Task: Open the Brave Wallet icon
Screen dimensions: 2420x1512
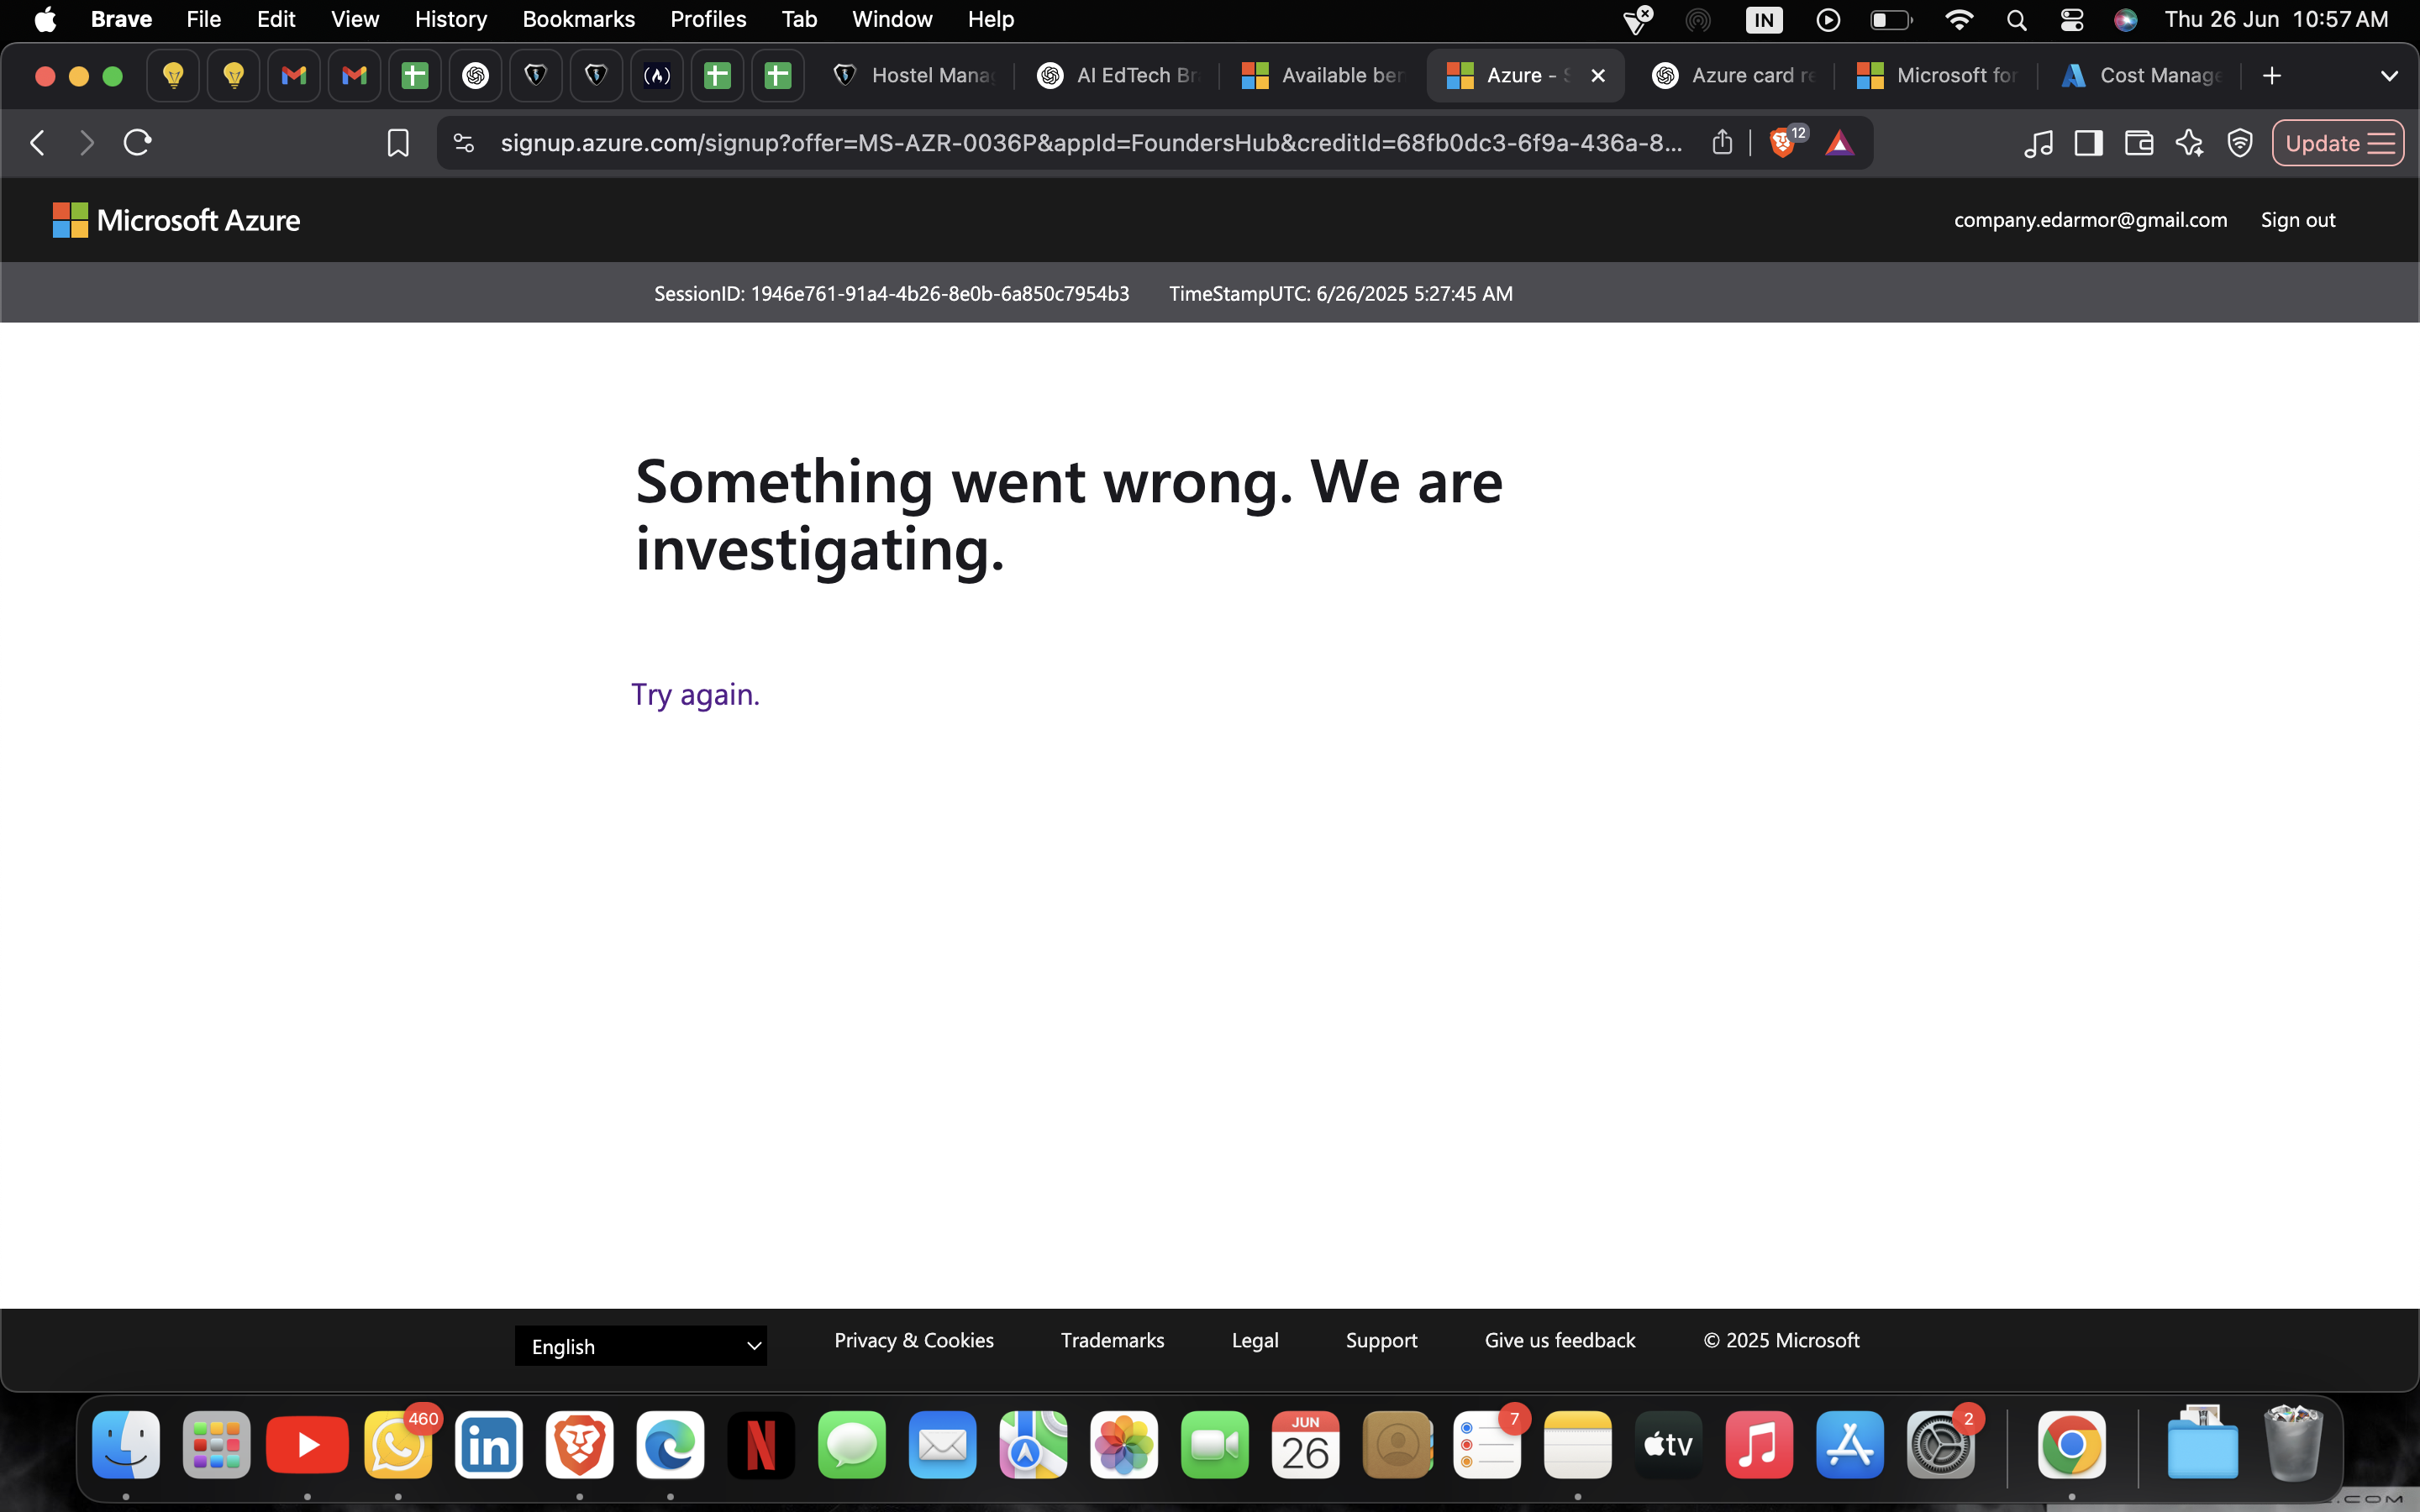Action: (2138, 142)
